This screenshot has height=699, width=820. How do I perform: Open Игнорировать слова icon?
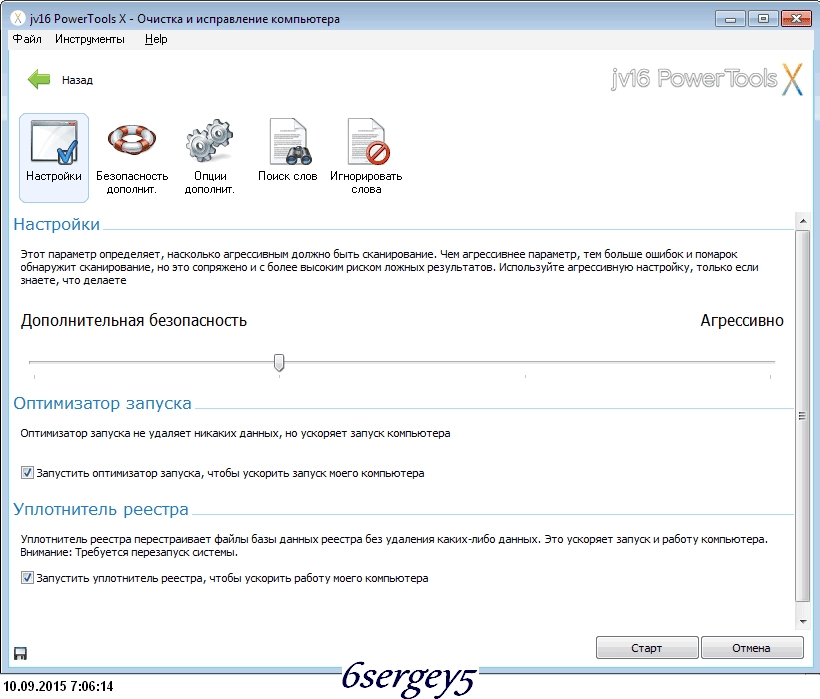pyautogui.click(x=366, y=157)
